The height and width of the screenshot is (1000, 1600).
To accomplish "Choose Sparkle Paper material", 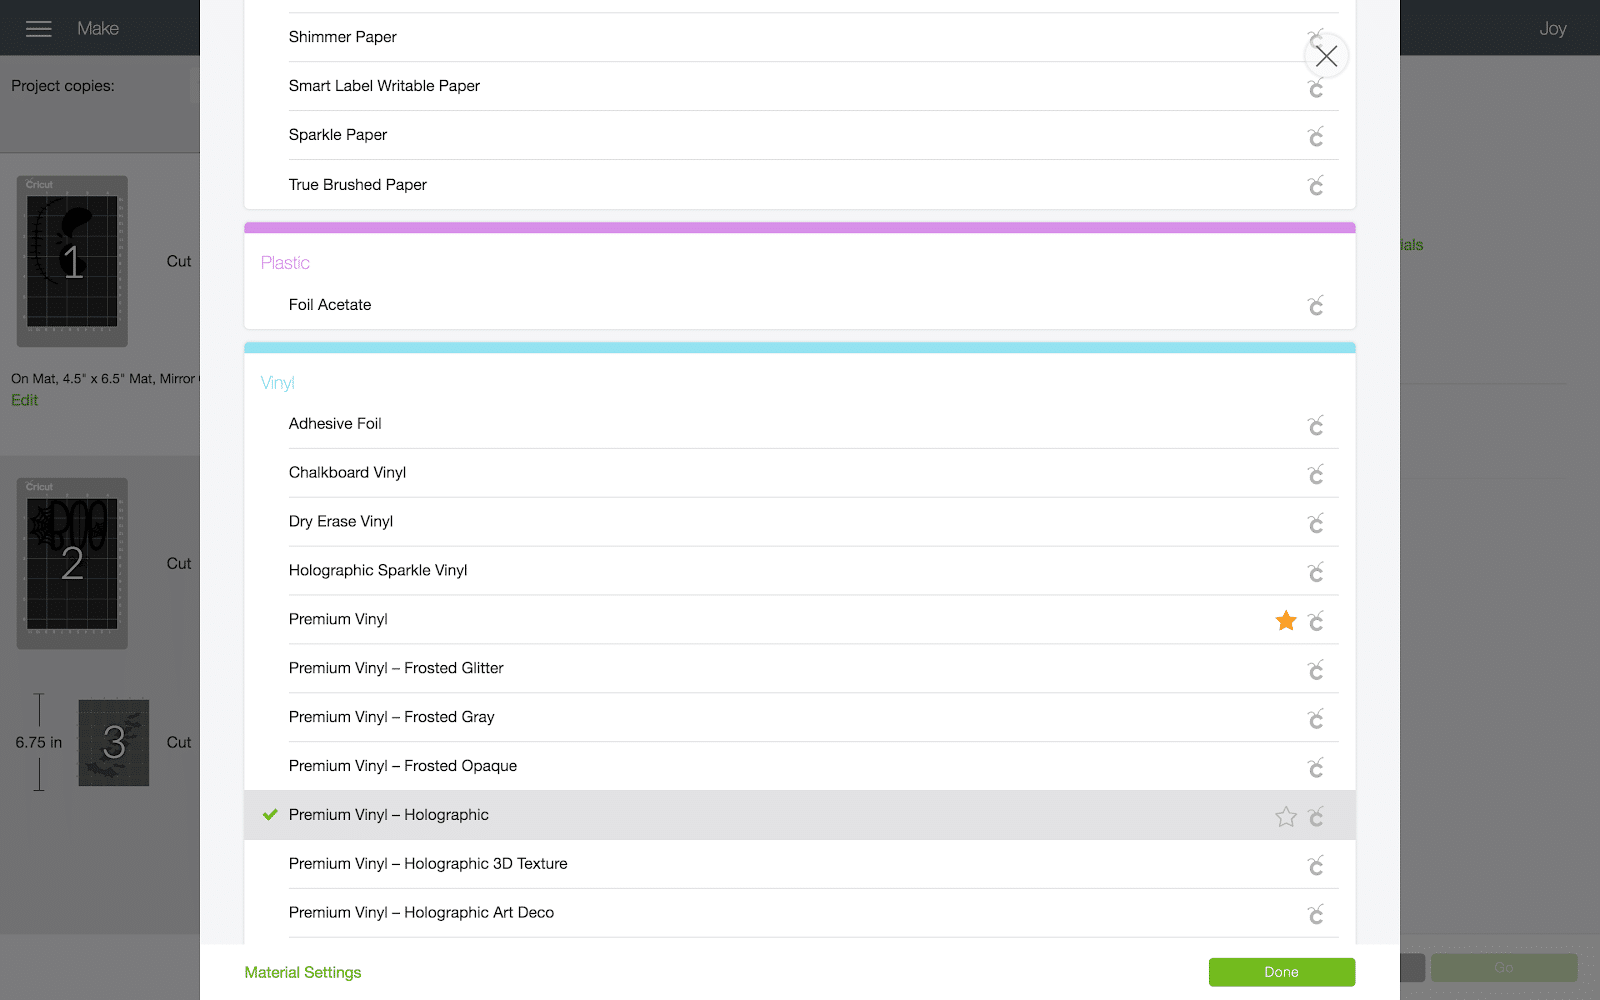I will pos(800,135).
